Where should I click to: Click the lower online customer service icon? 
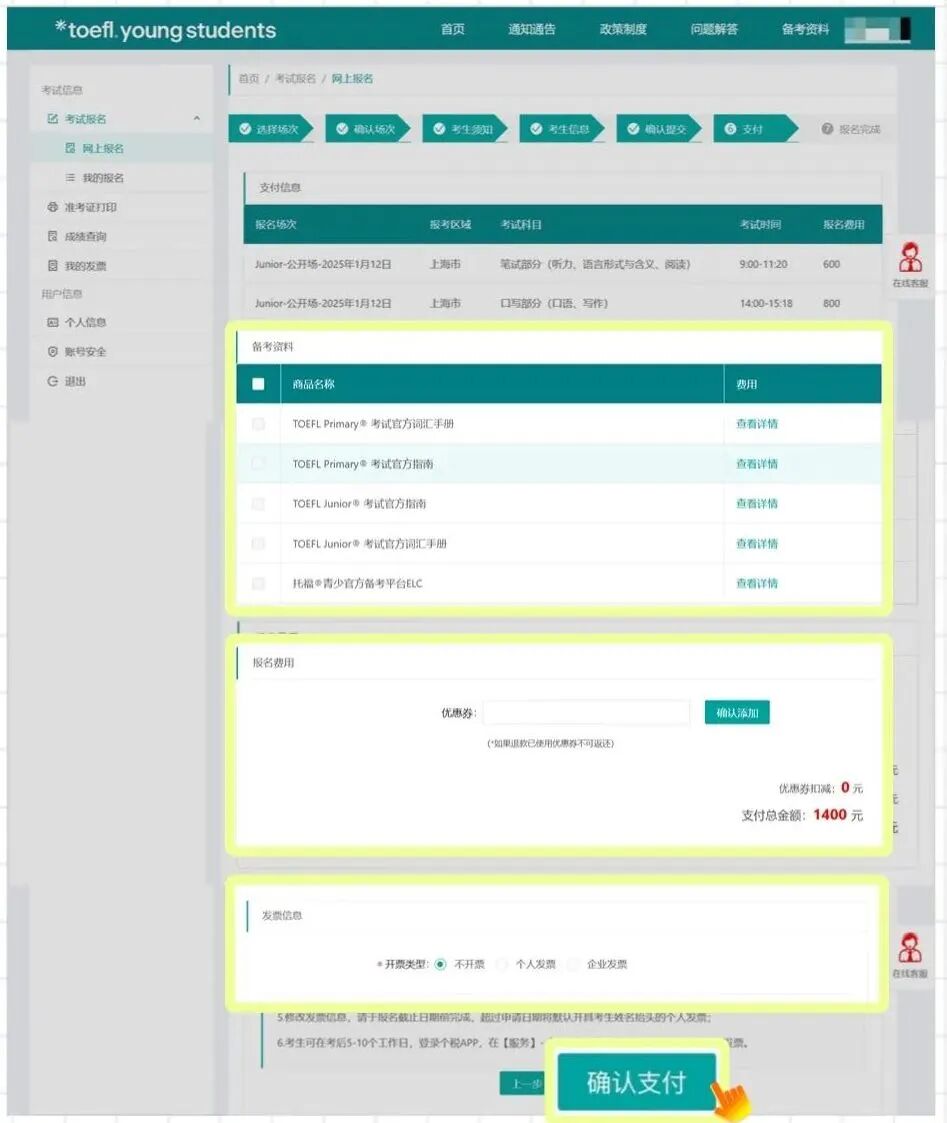point(910,947)
